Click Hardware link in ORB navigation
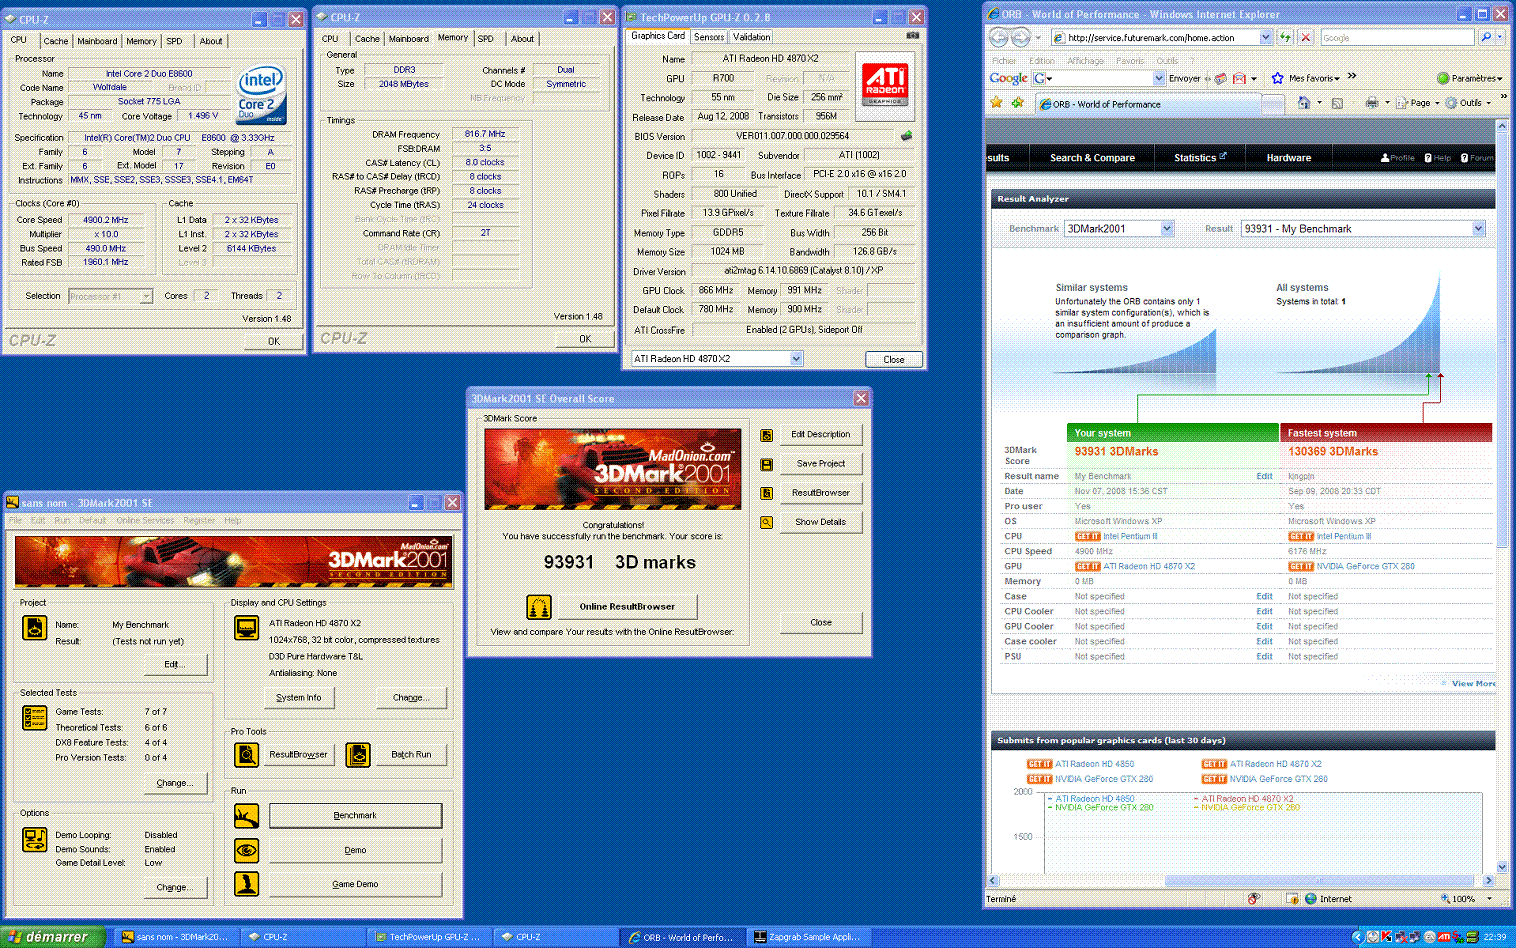Viewport: 1516px width, 948px height. tap(1288, 158)
